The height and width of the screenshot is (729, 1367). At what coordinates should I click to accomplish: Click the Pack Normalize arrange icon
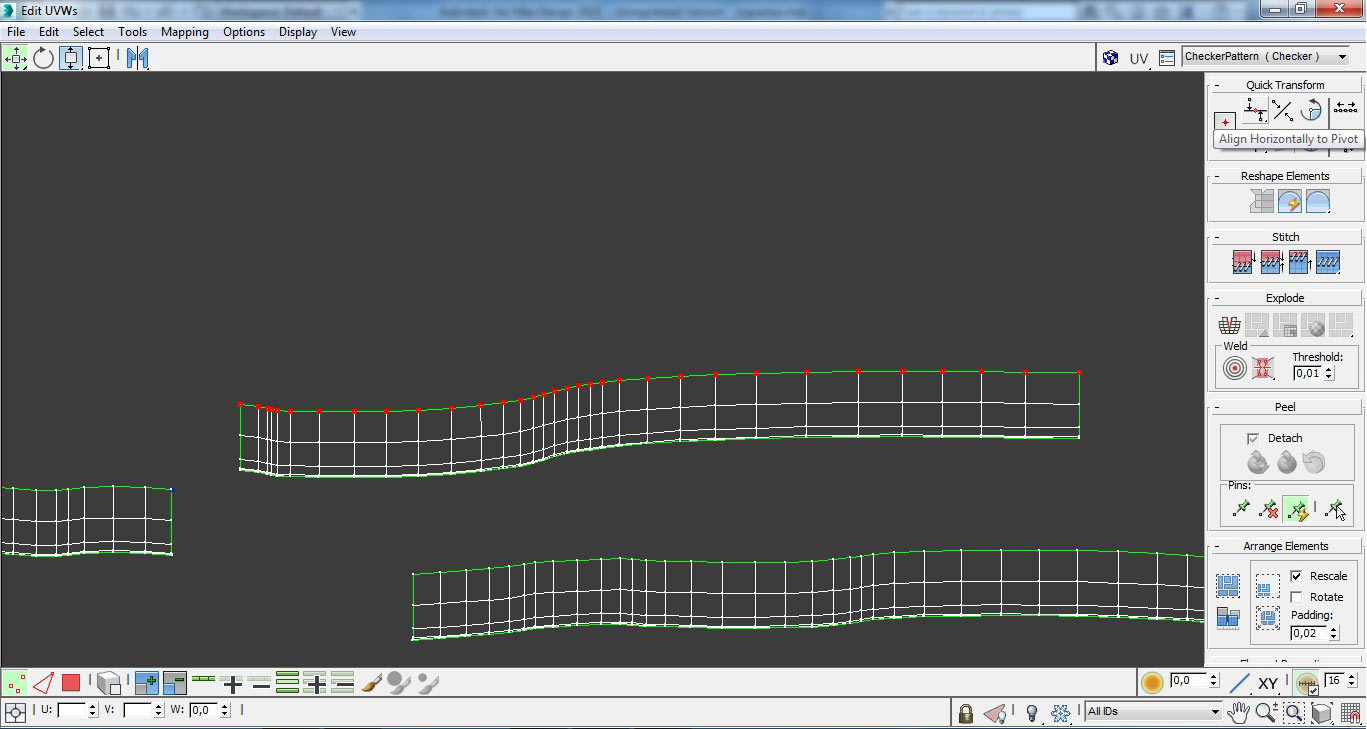[1228, 586]
